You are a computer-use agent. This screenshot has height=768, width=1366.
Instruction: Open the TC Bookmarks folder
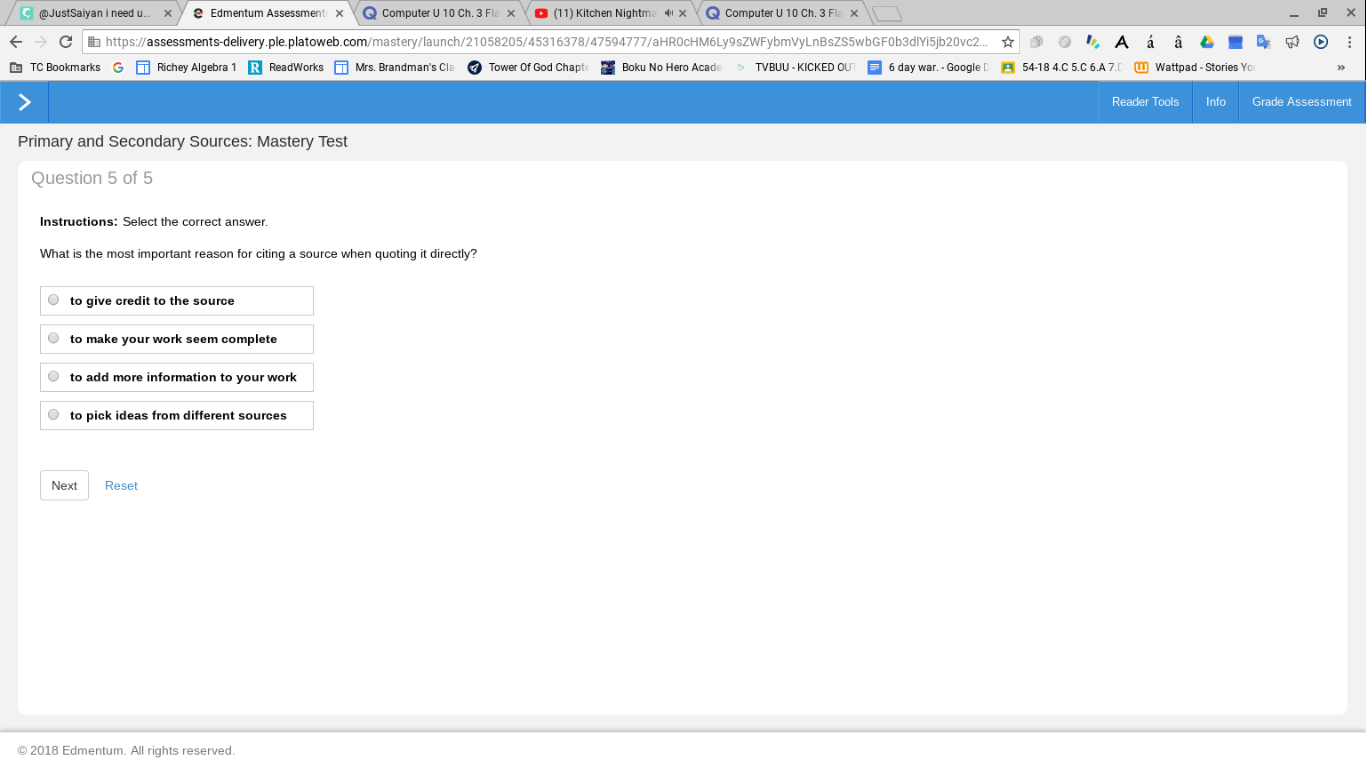click(55, 67)
